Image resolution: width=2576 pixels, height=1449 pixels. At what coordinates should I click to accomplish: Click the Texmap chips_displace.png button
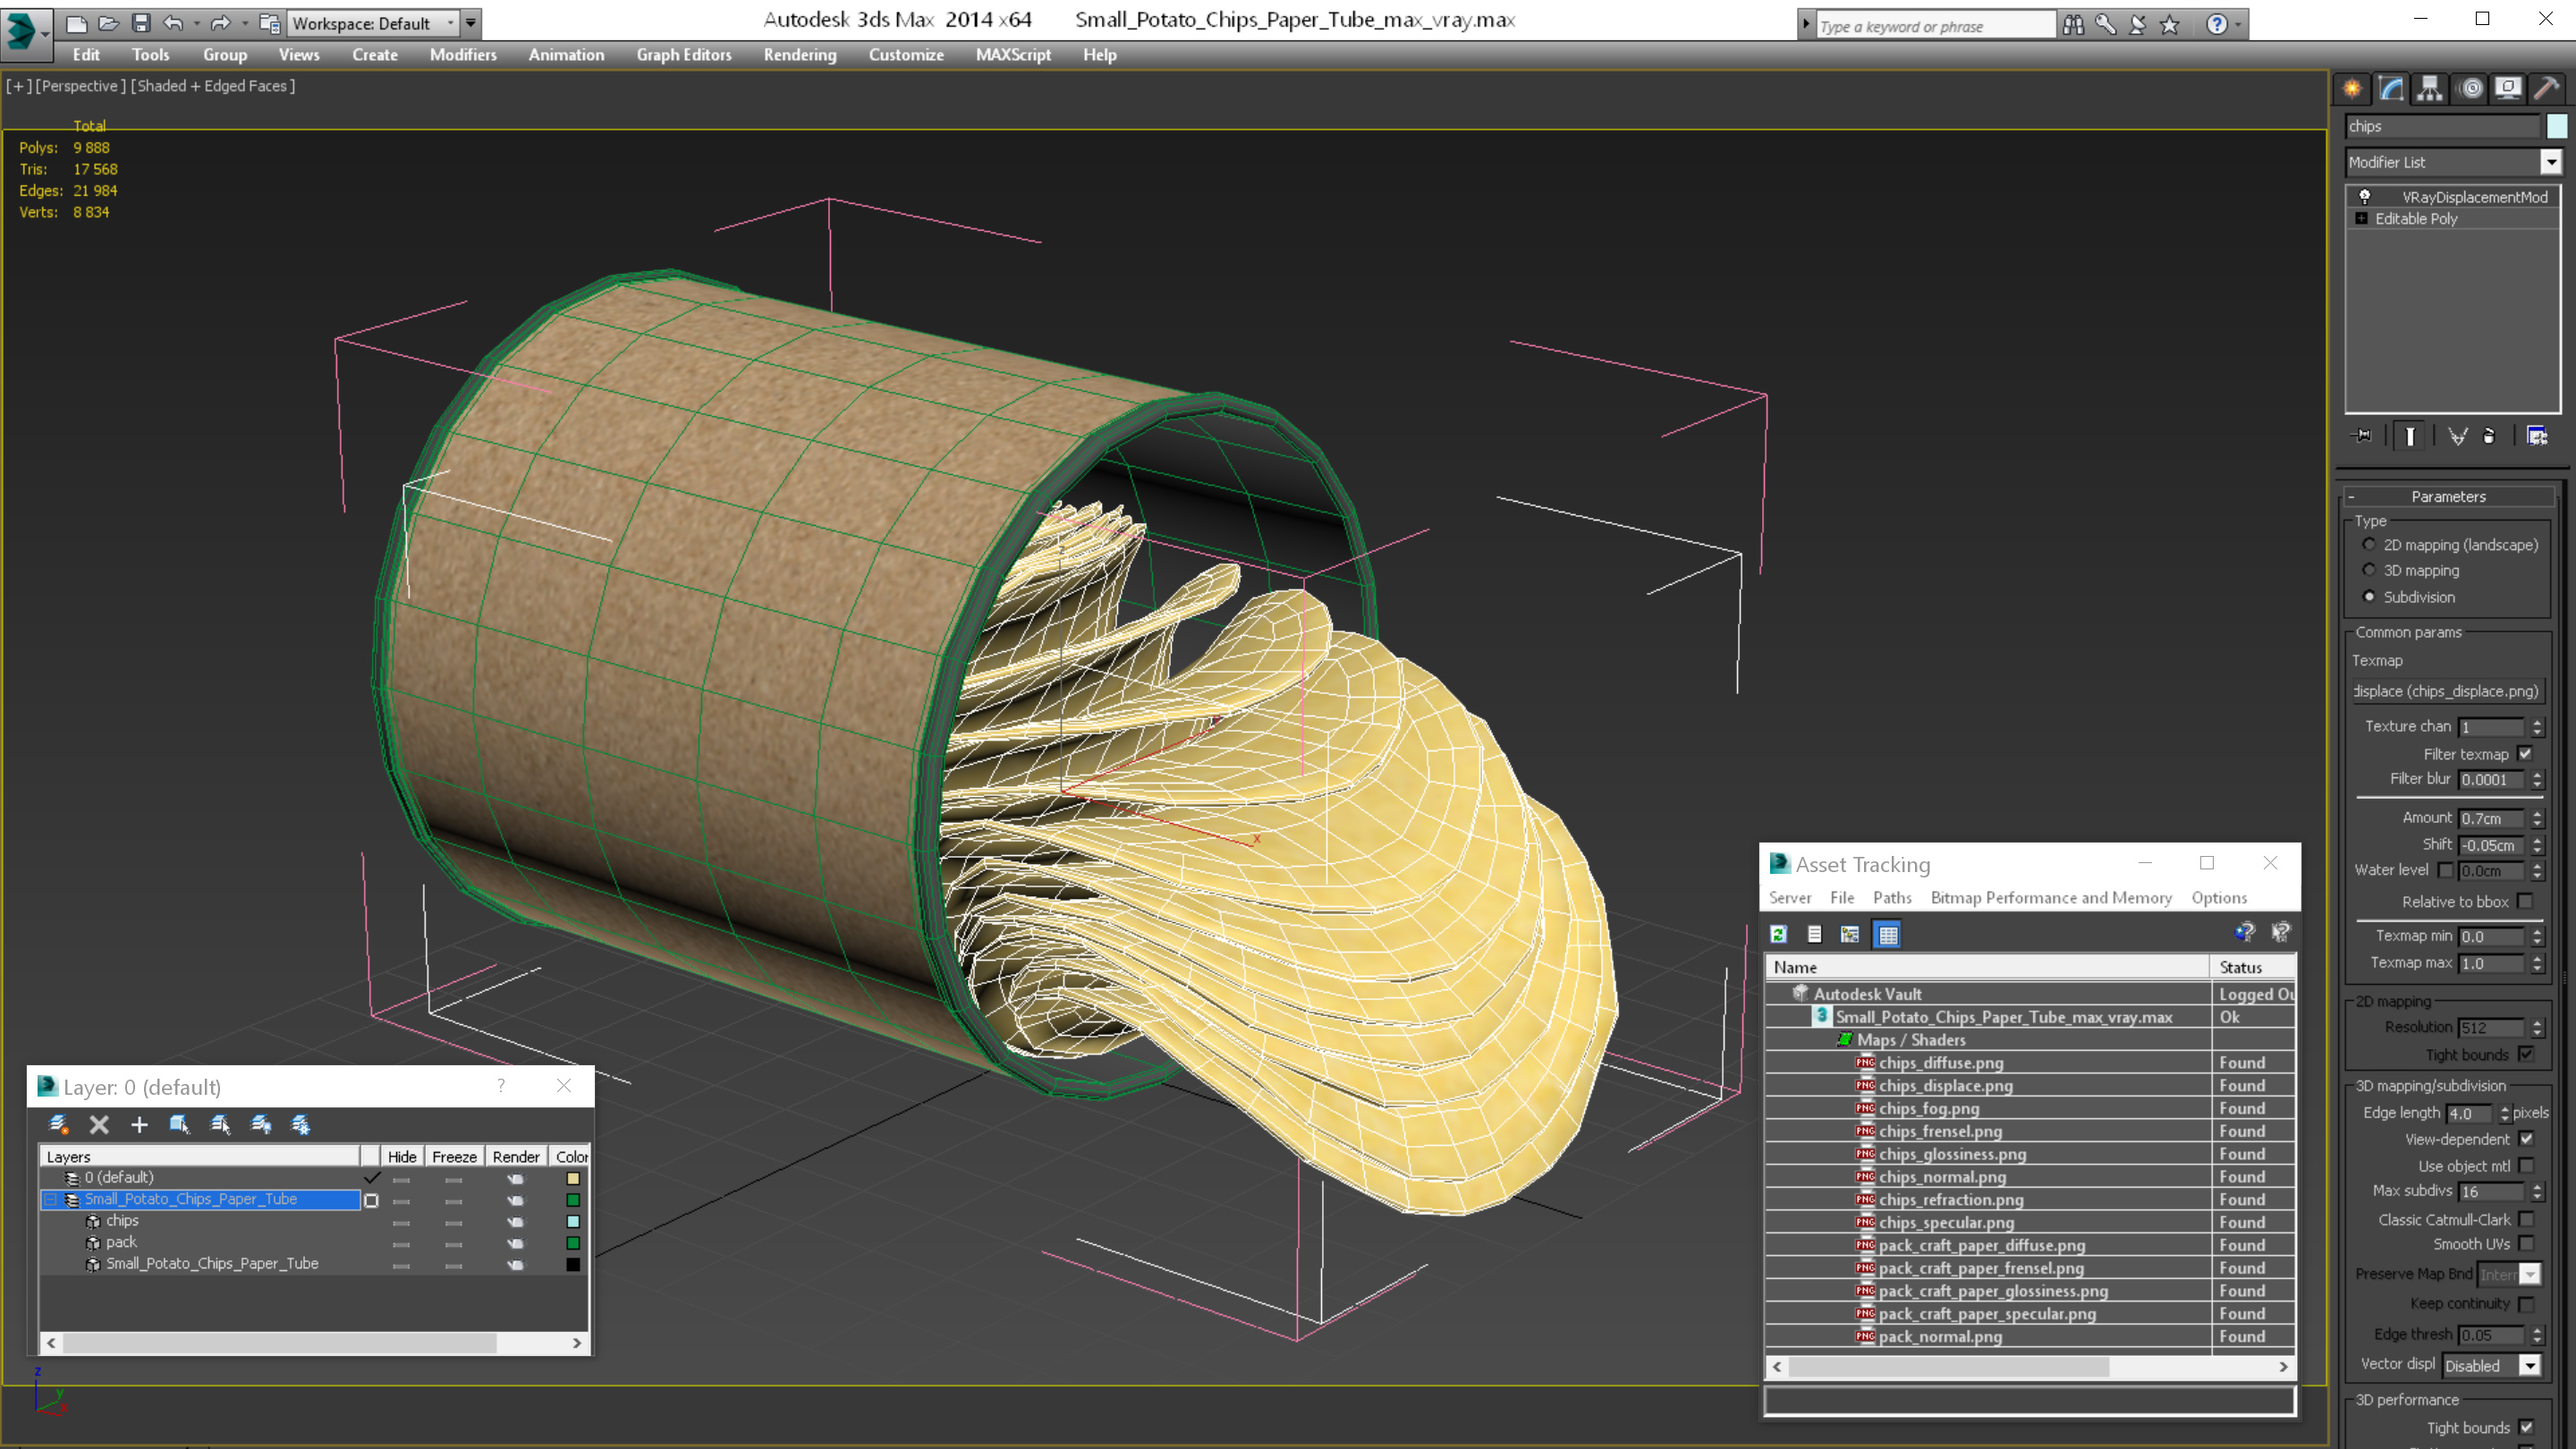[x=2447, y=692]
